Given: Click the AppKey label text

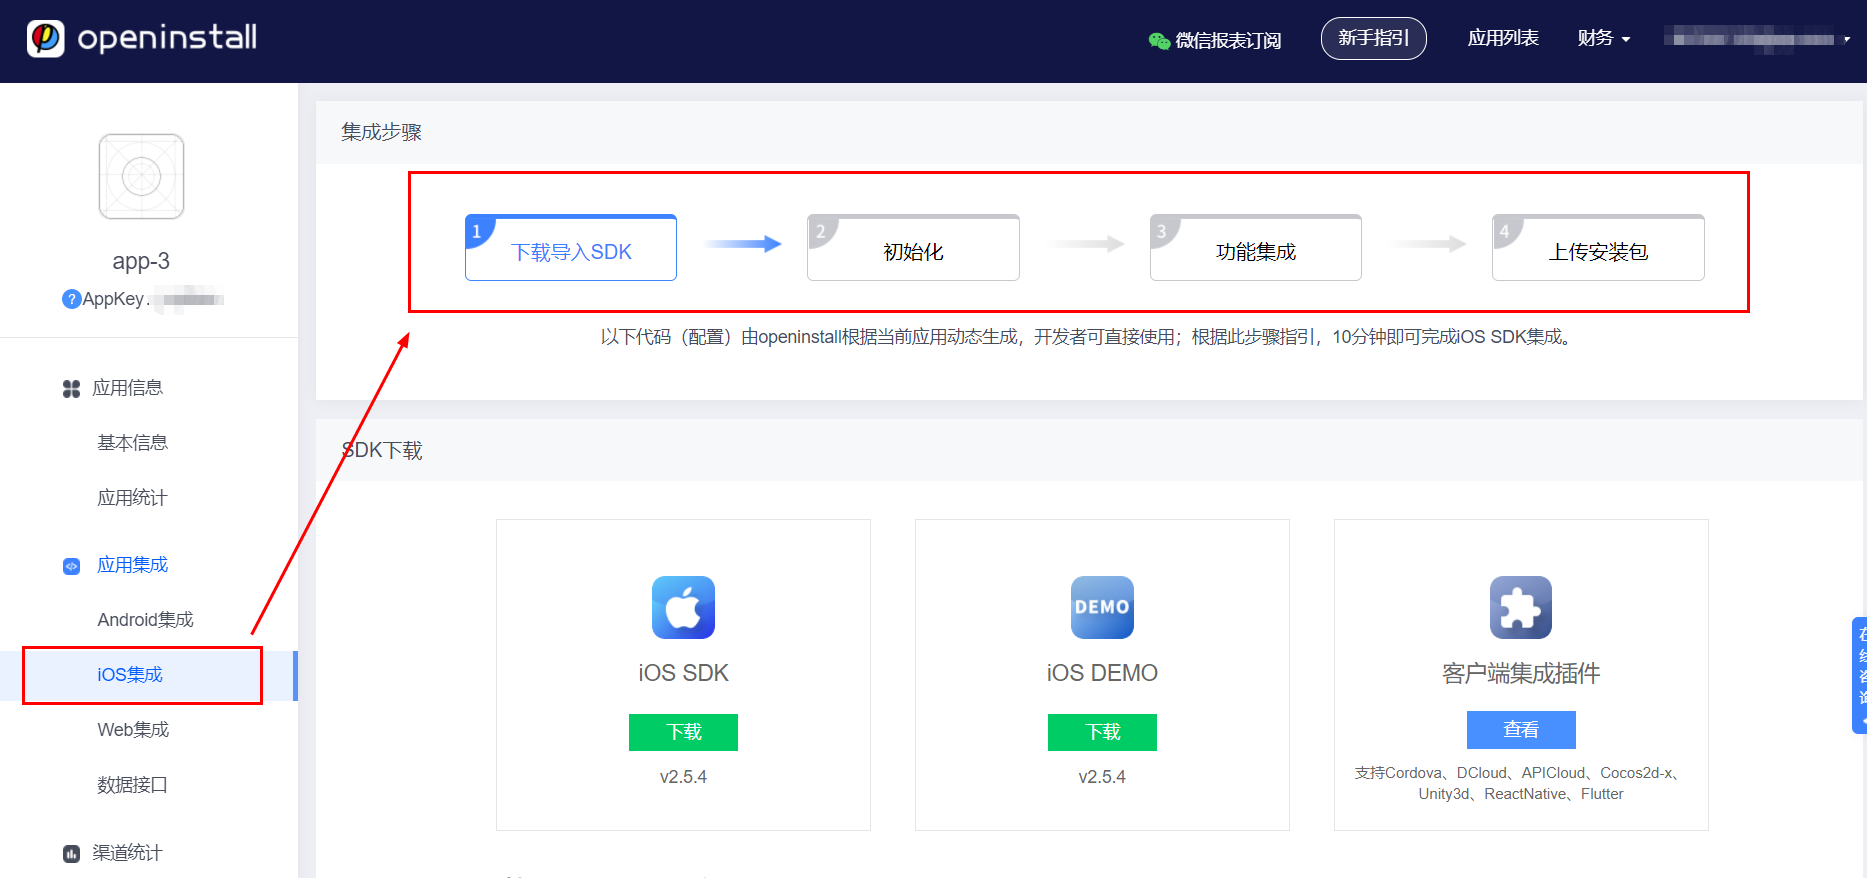Looking at the screenshot, I should click(113, 299).
